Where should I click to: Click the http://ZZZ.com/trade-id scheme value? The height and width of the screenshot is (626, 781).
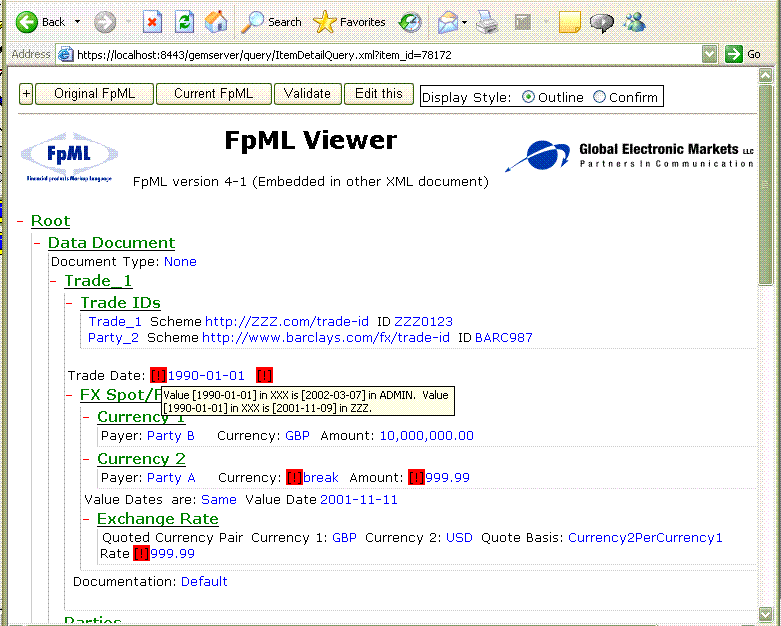pyautogui.click(x=287, y=322)
